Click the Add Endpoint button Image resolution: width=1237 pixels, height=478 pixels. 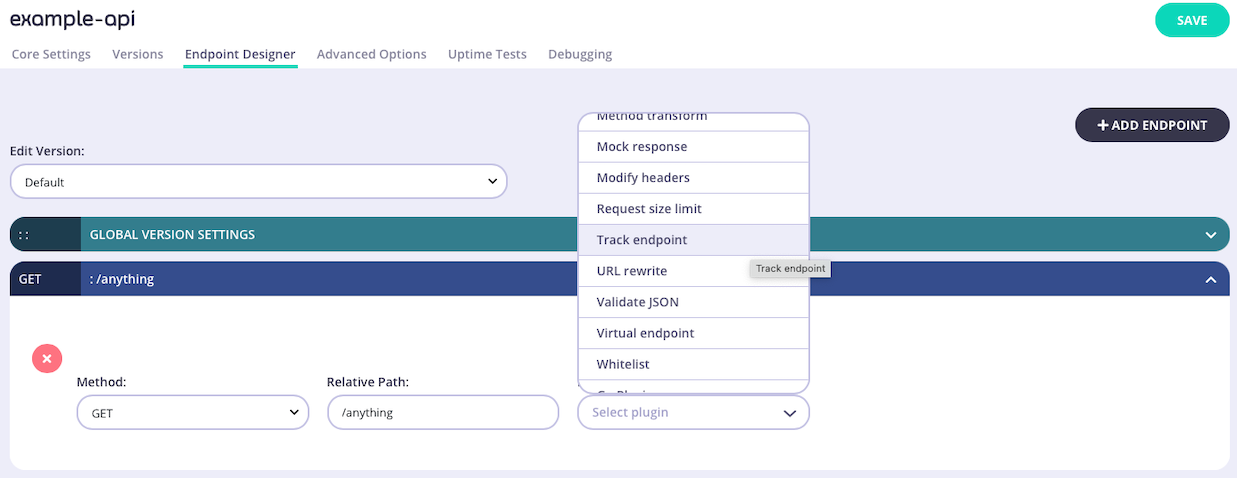point(1151,125)
